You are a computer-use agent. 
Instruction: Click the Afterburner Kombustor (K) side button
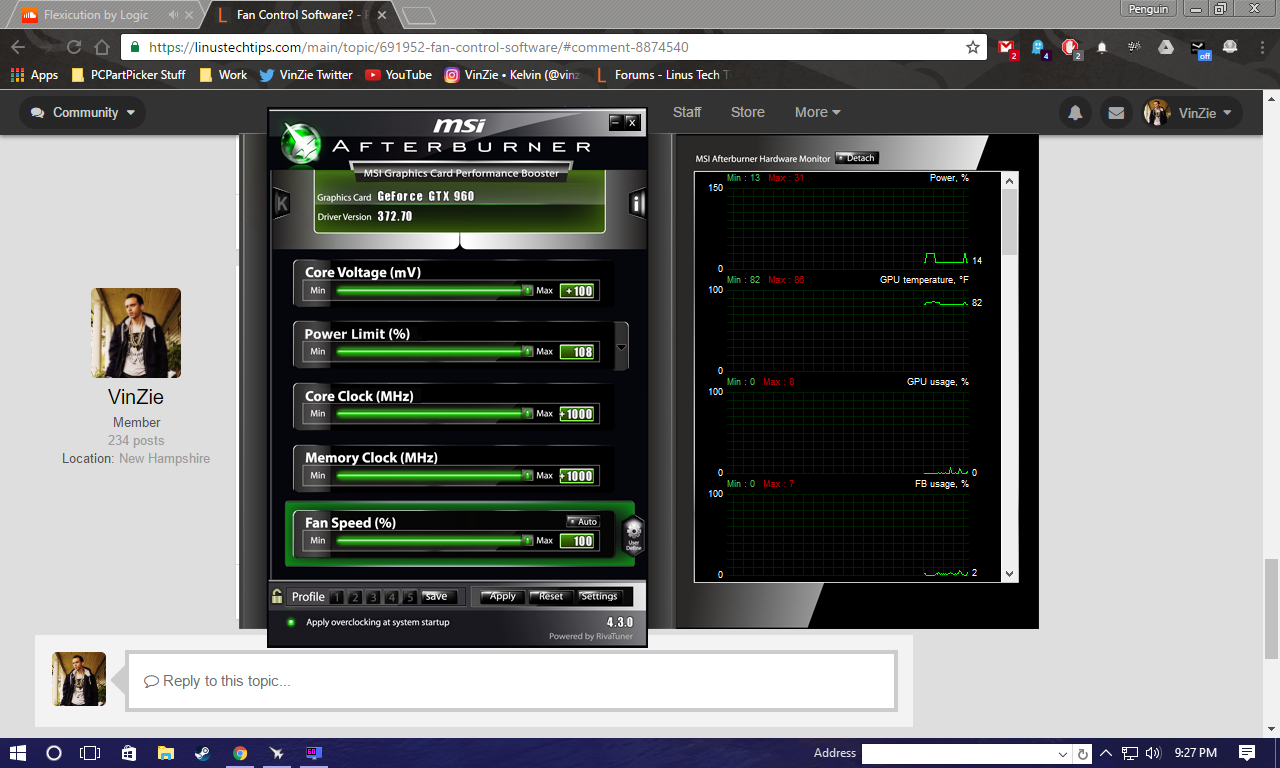click(282, 204)
